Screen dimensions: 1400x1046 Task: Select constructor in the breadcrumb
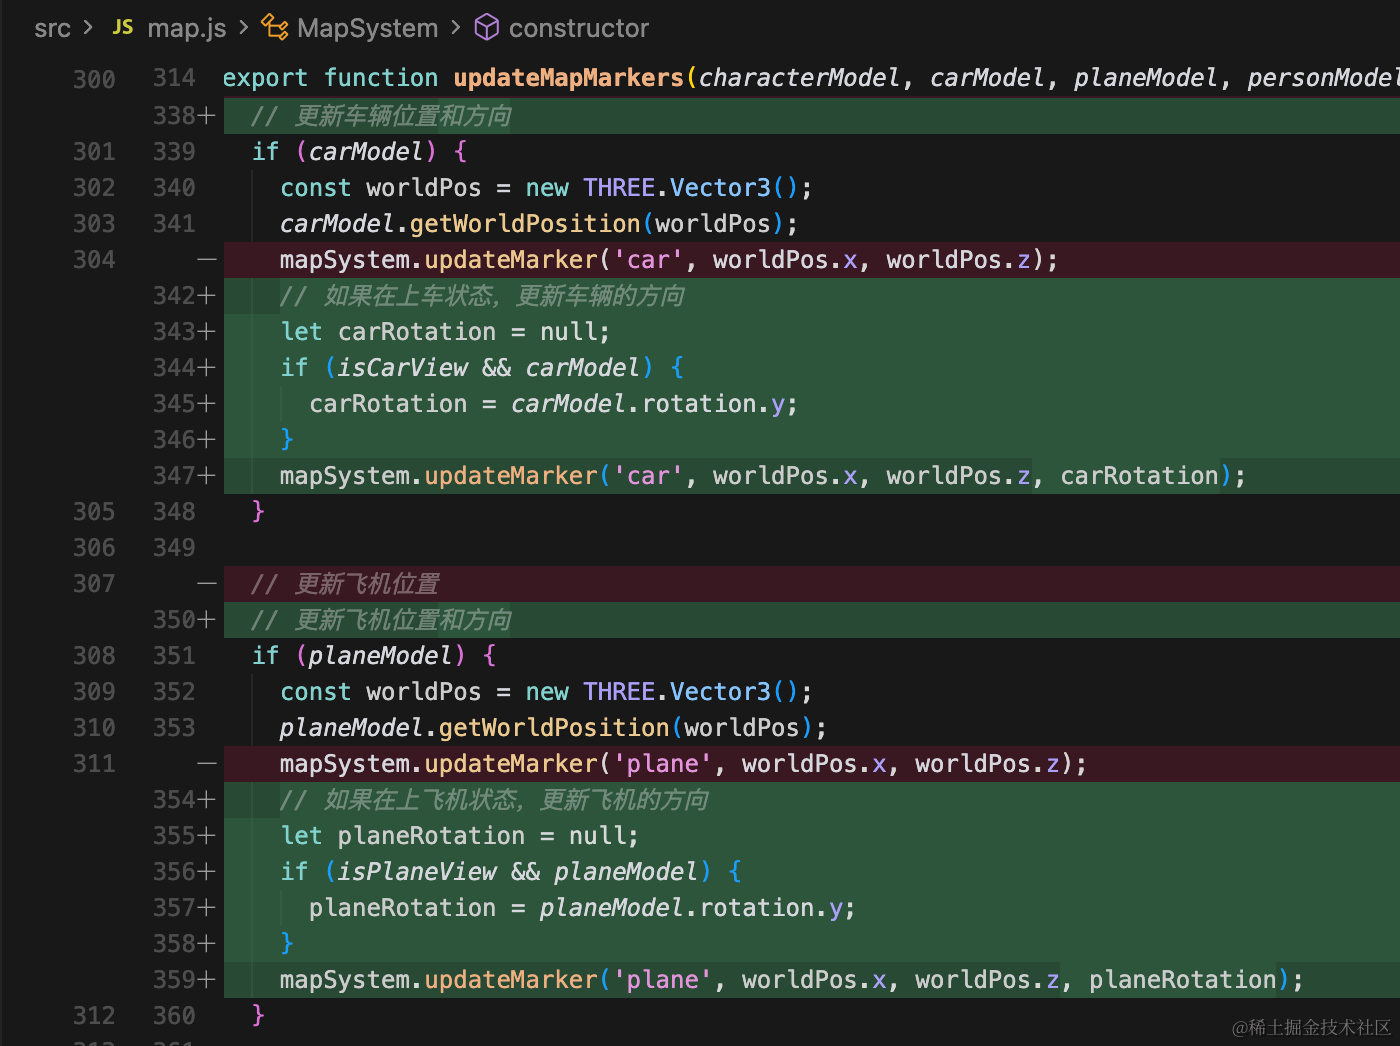click(579, 28)
